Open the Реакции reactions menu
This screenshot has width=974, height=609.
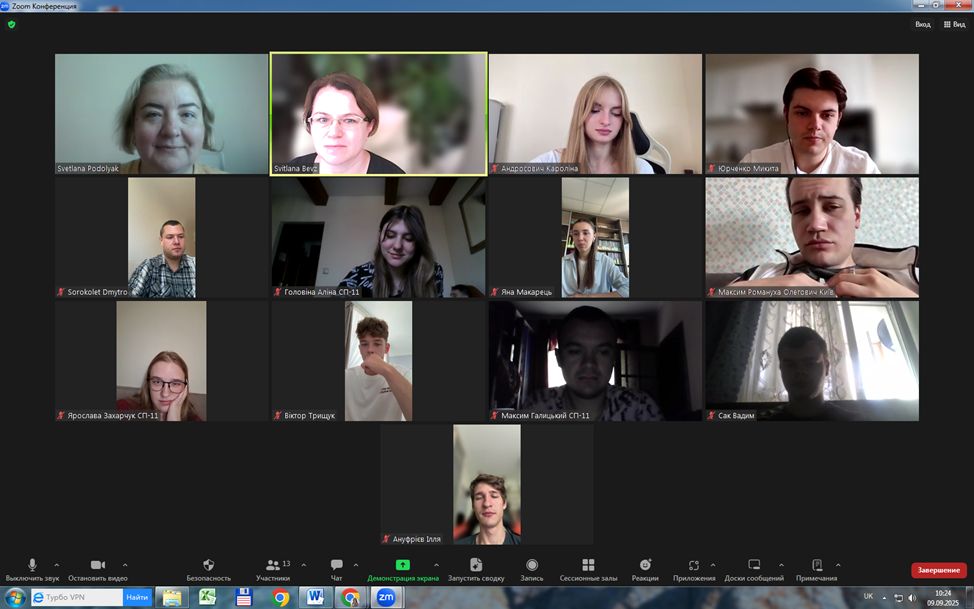[645, 567]
